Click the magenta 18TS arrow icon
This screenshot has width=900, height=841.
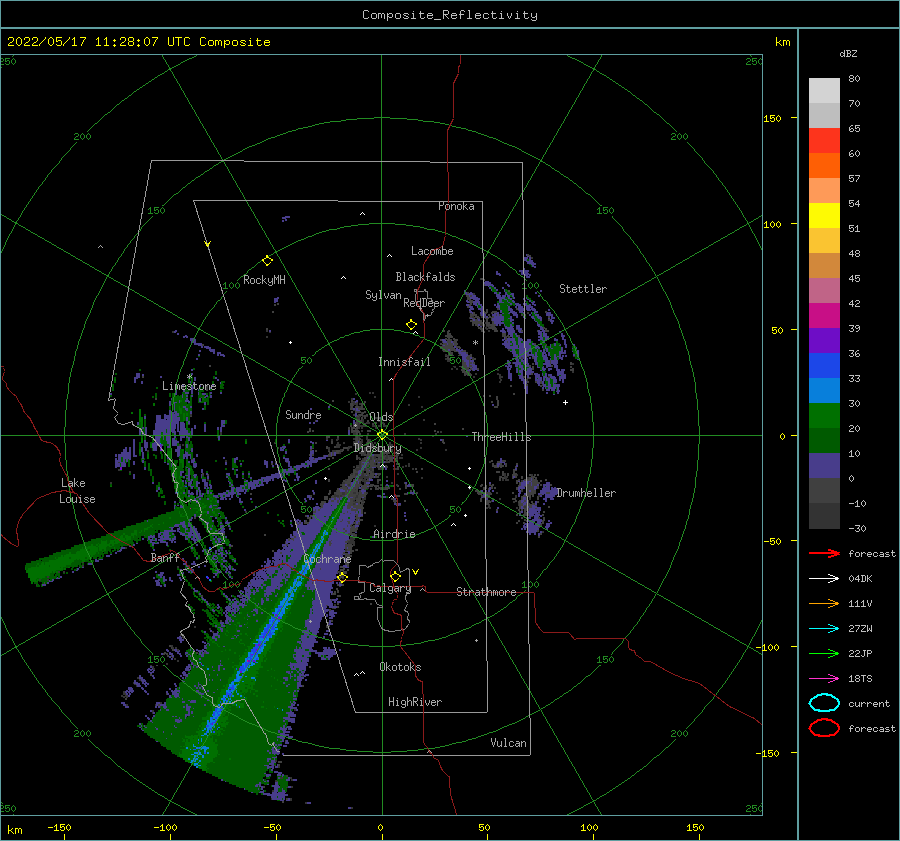(824, 679)
